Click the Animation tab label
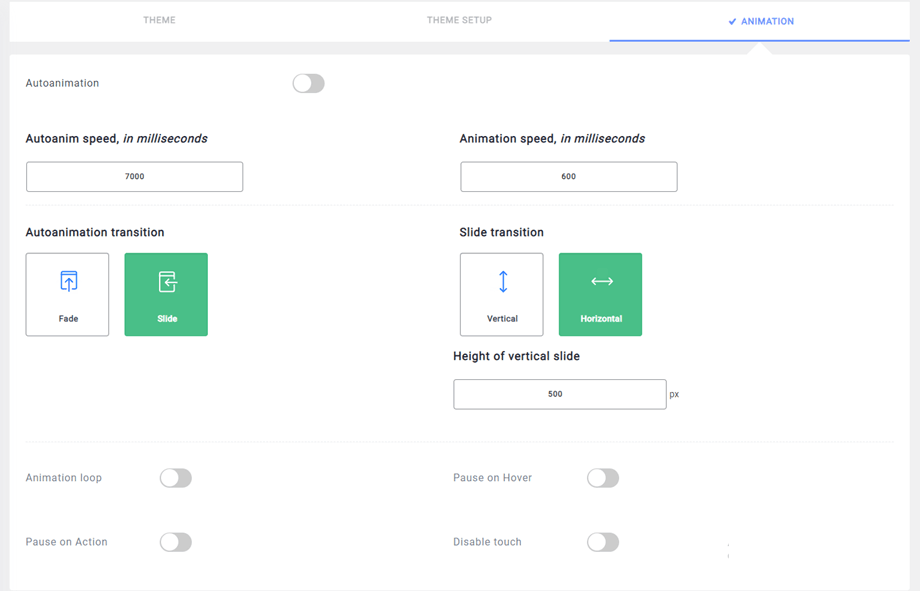This screenshot has height=591, width=920. (767, 21)
